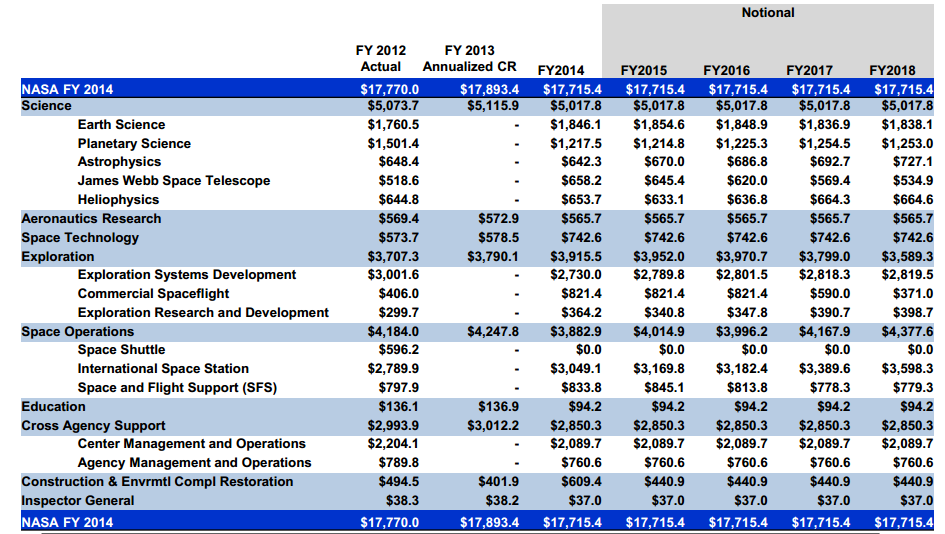The width and height of the screenshot is (945, 534).
Task: Click the Aeronautics Research heading
Action: coord(91,219)
